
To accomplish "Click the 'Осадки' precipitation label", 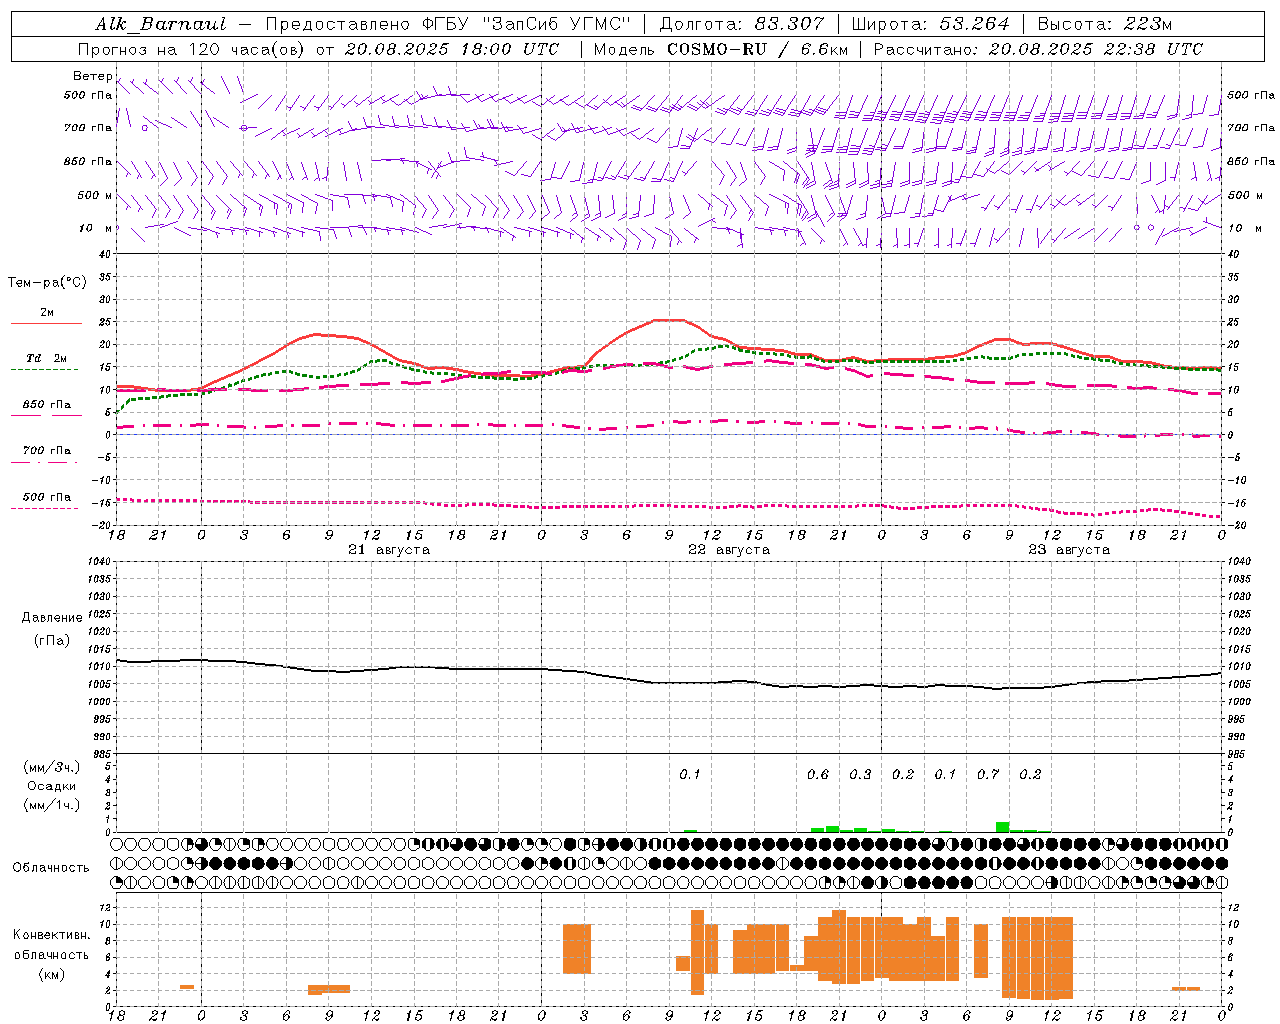I will pyautogui.click(x=51, y=786).
